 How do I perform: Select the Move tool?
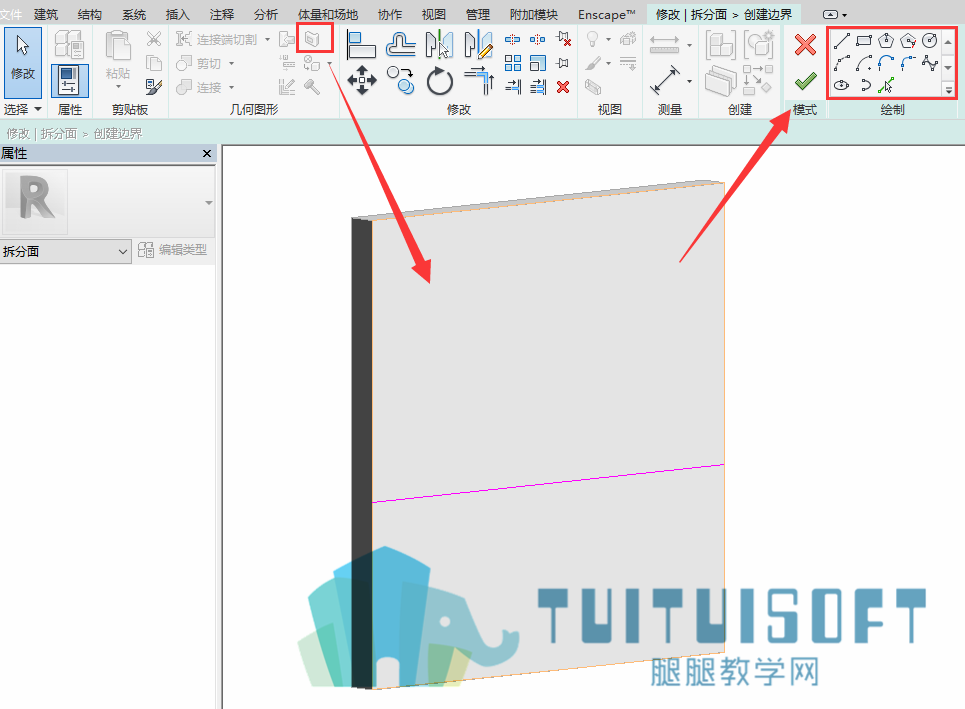pos(362,81)
